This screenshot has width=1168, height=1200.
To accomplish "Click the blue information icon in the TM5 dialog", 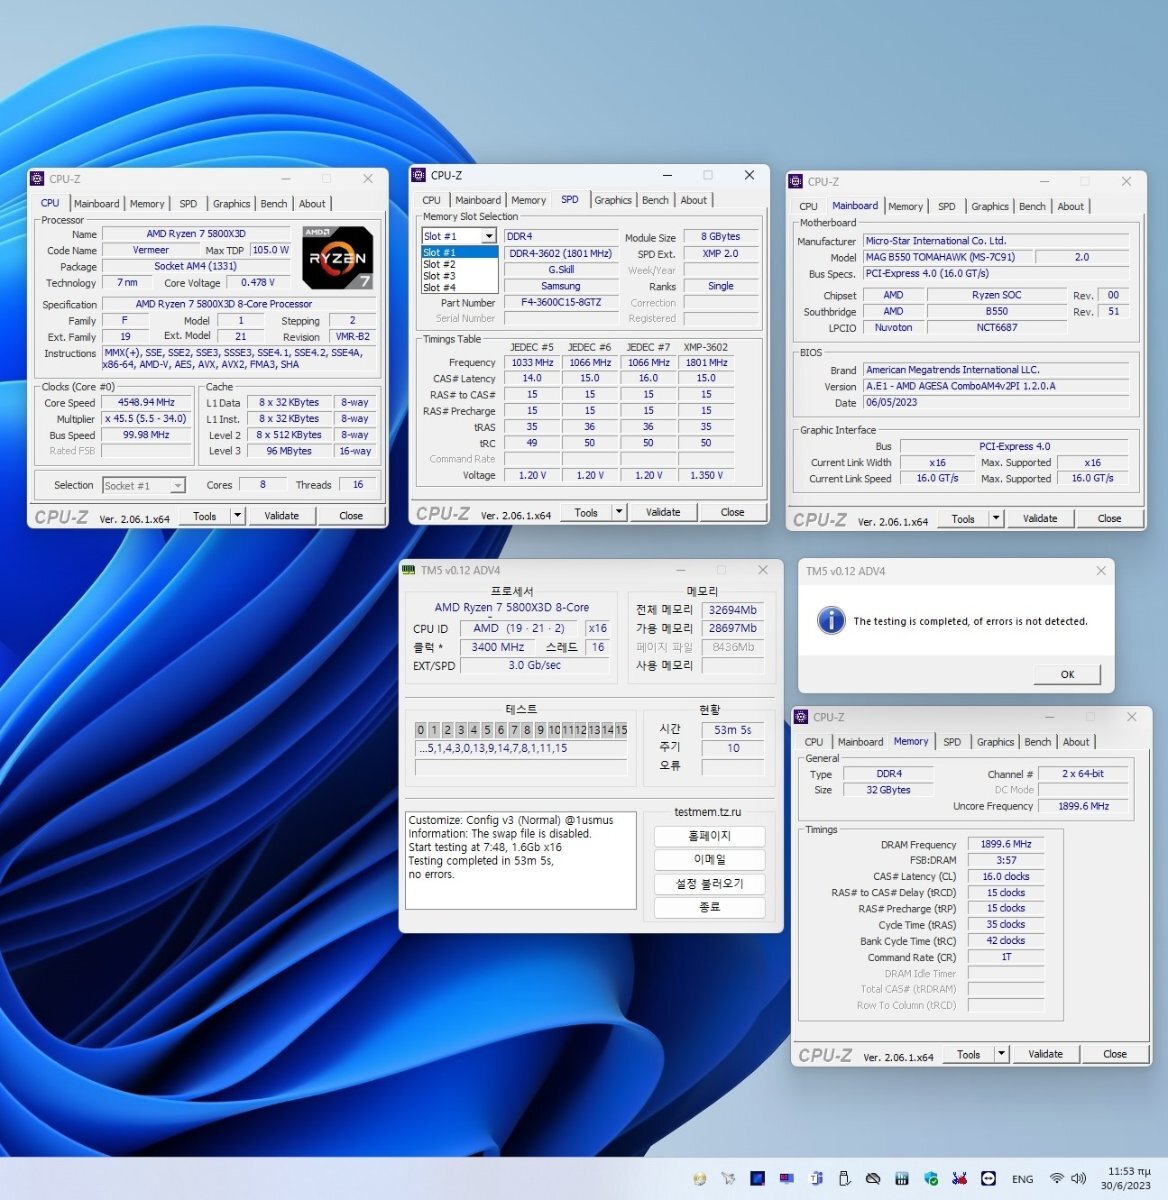I will click(x=831, y=620).
